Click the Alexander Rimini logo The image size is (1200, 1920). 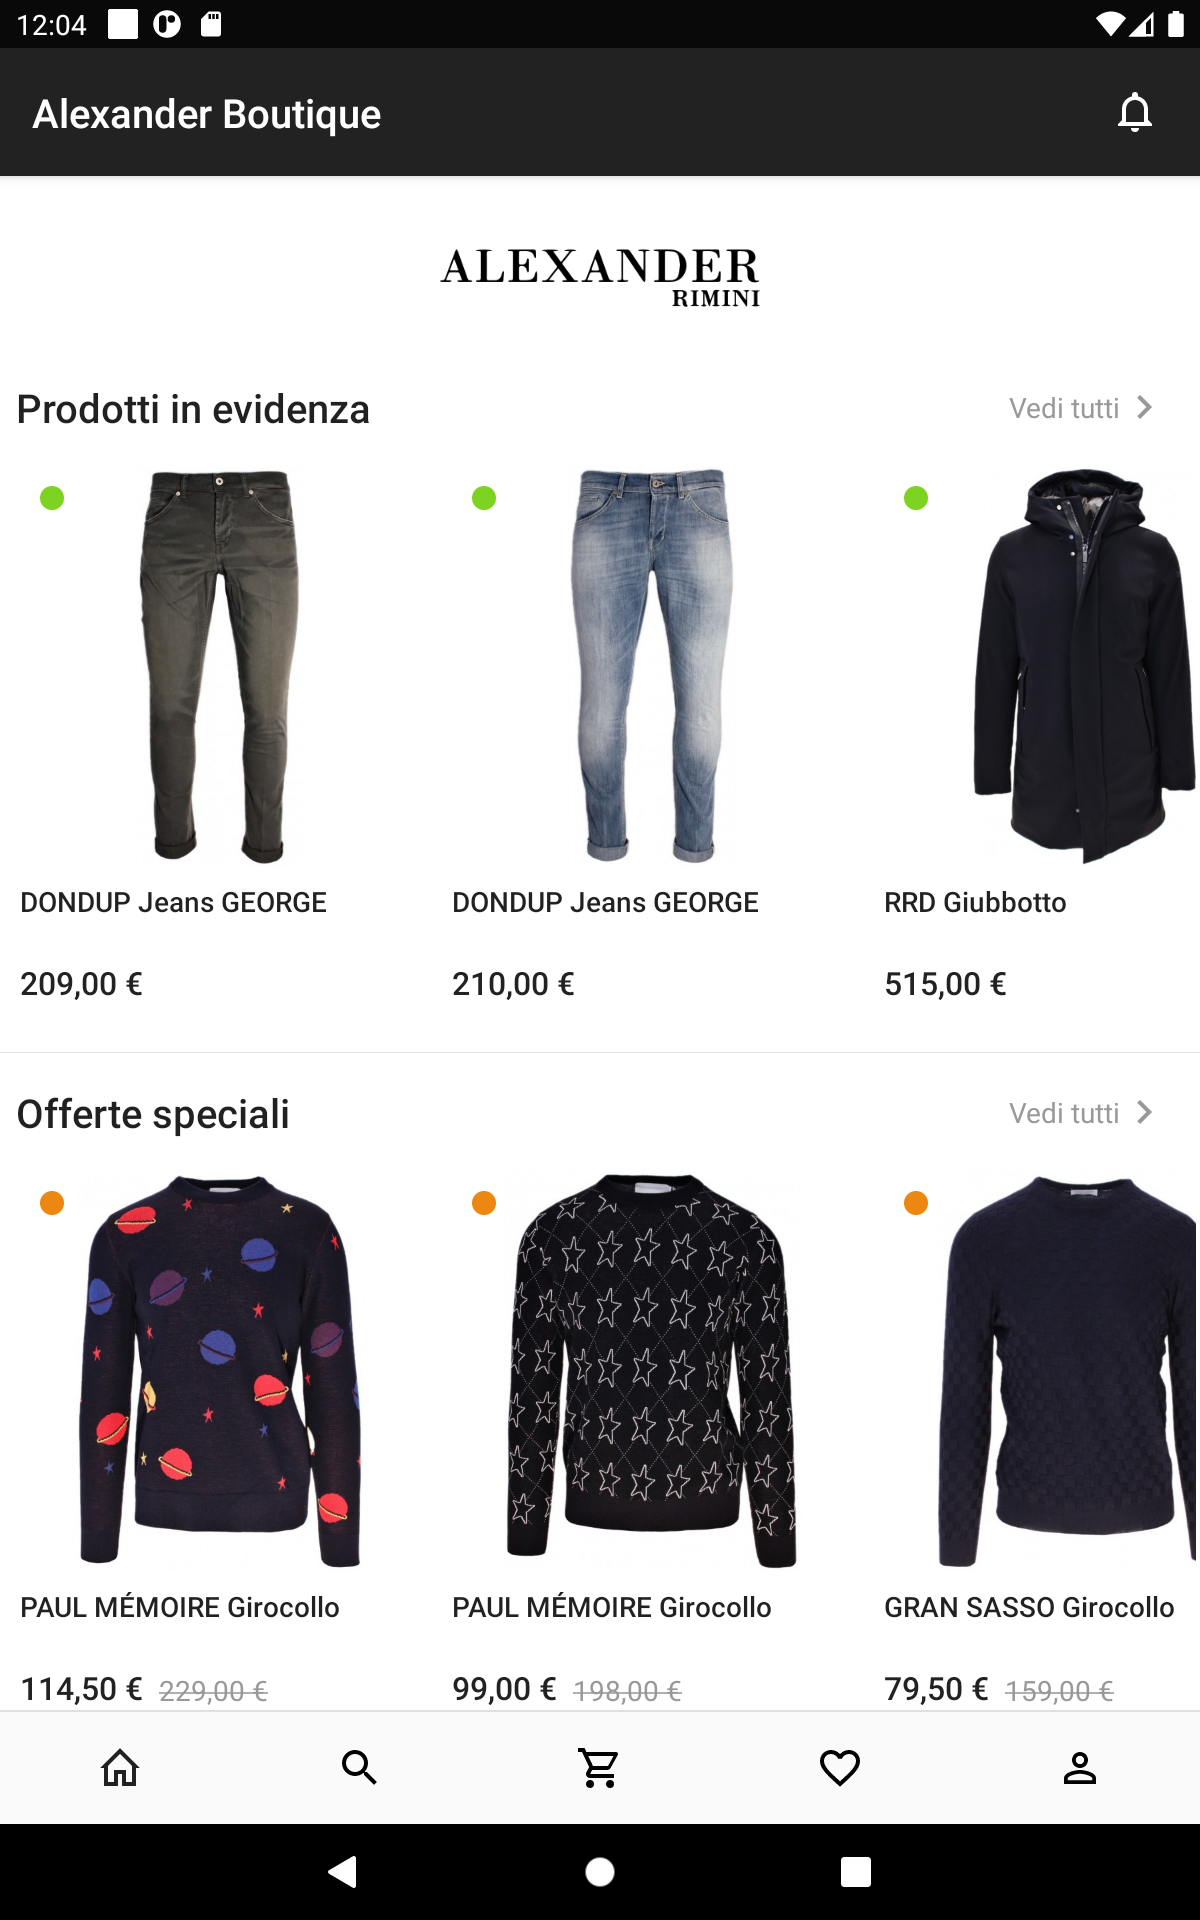(600, 277)
